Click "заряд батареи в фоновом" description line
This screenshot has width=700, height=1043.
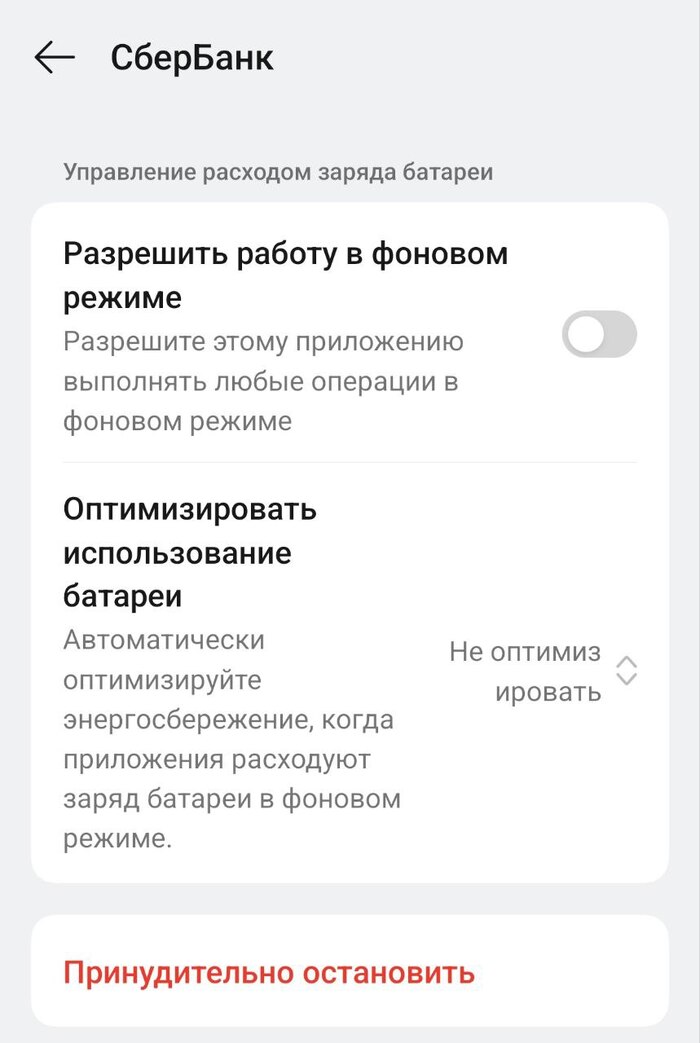coord(232,800)
